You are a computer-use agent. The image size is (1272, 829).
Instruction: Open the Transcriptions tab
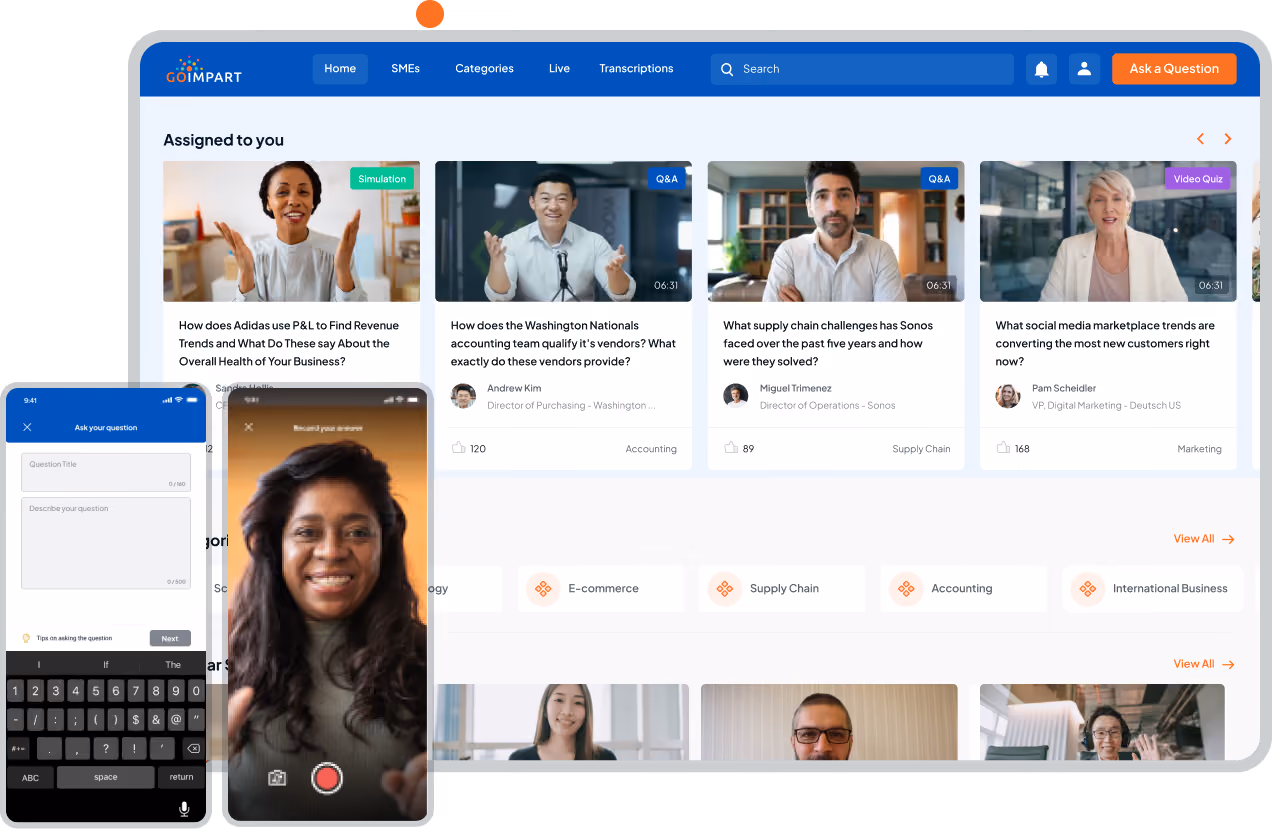[636, 69]
